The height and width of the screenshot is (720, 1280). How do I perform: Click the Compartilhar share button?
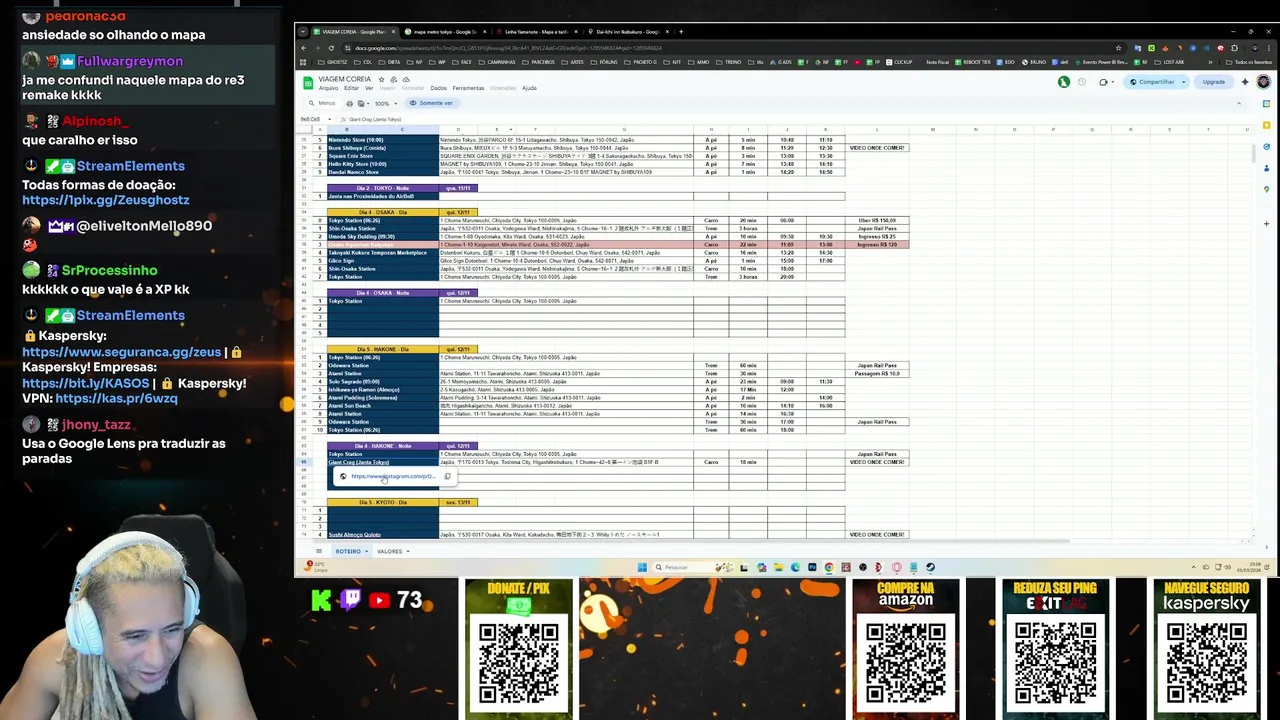[x=1152, y=82]
